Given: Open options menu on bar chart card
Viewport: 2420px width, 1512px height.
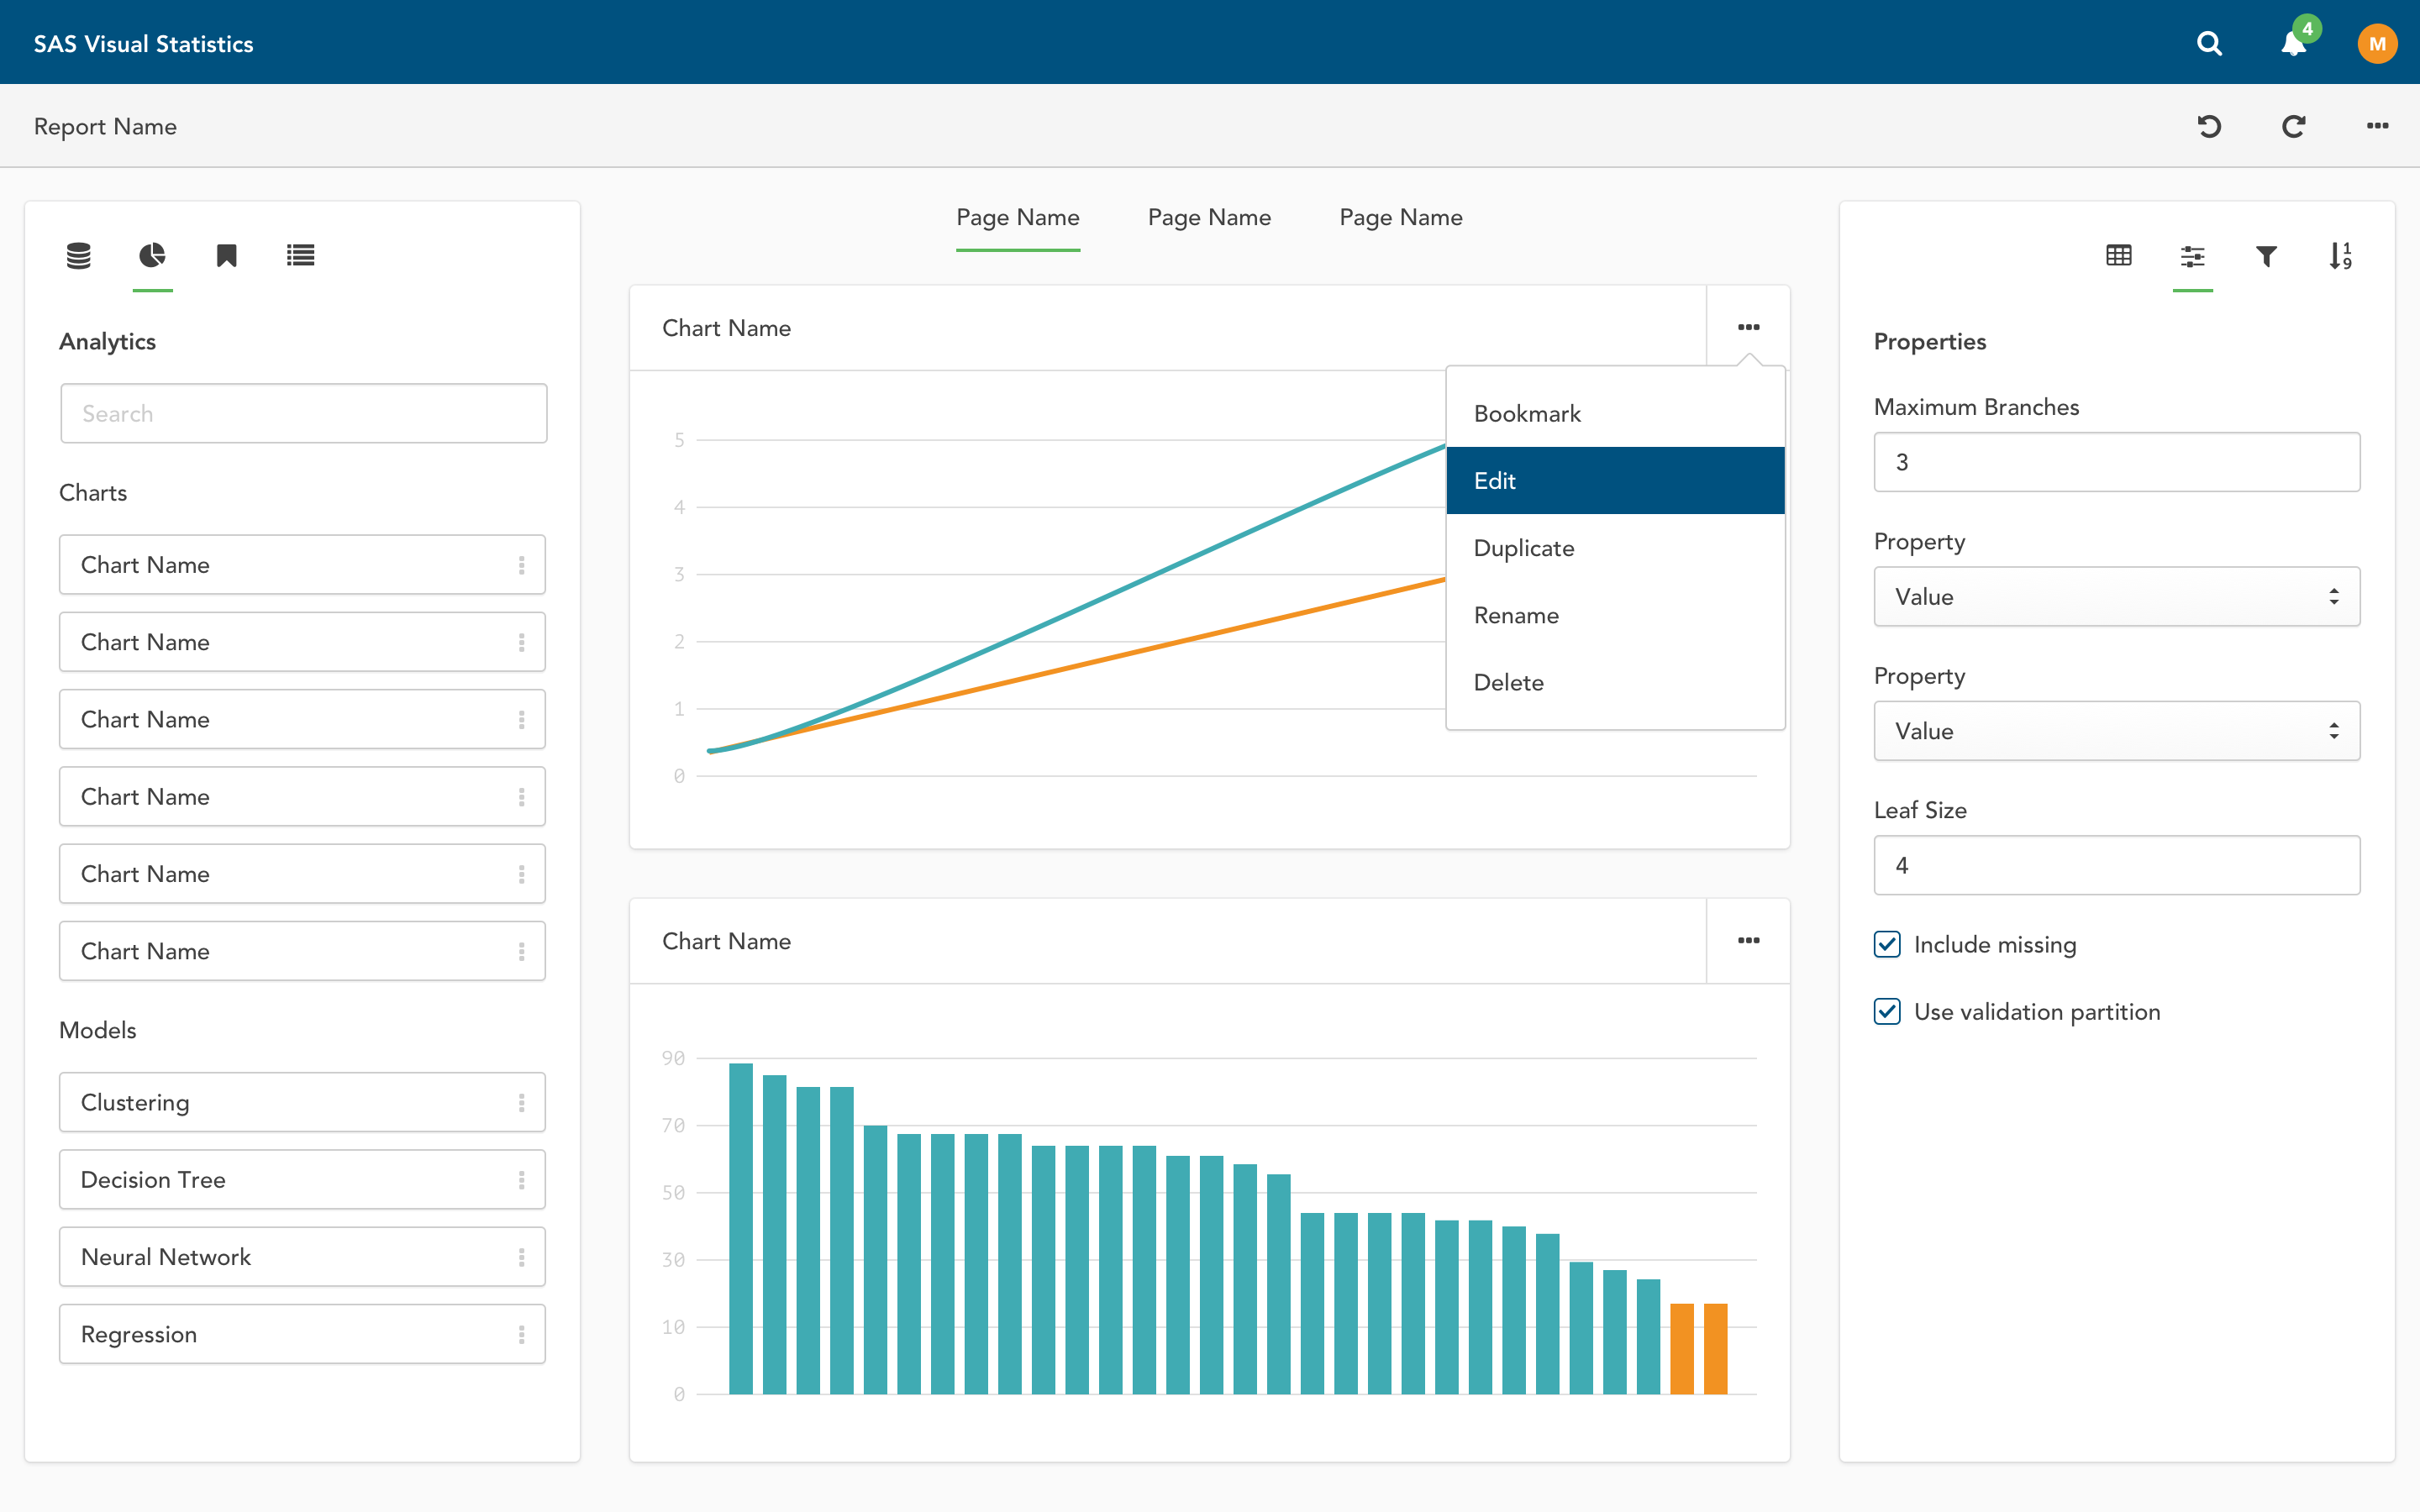Looking at the screenshot, I should point(1748,940).
